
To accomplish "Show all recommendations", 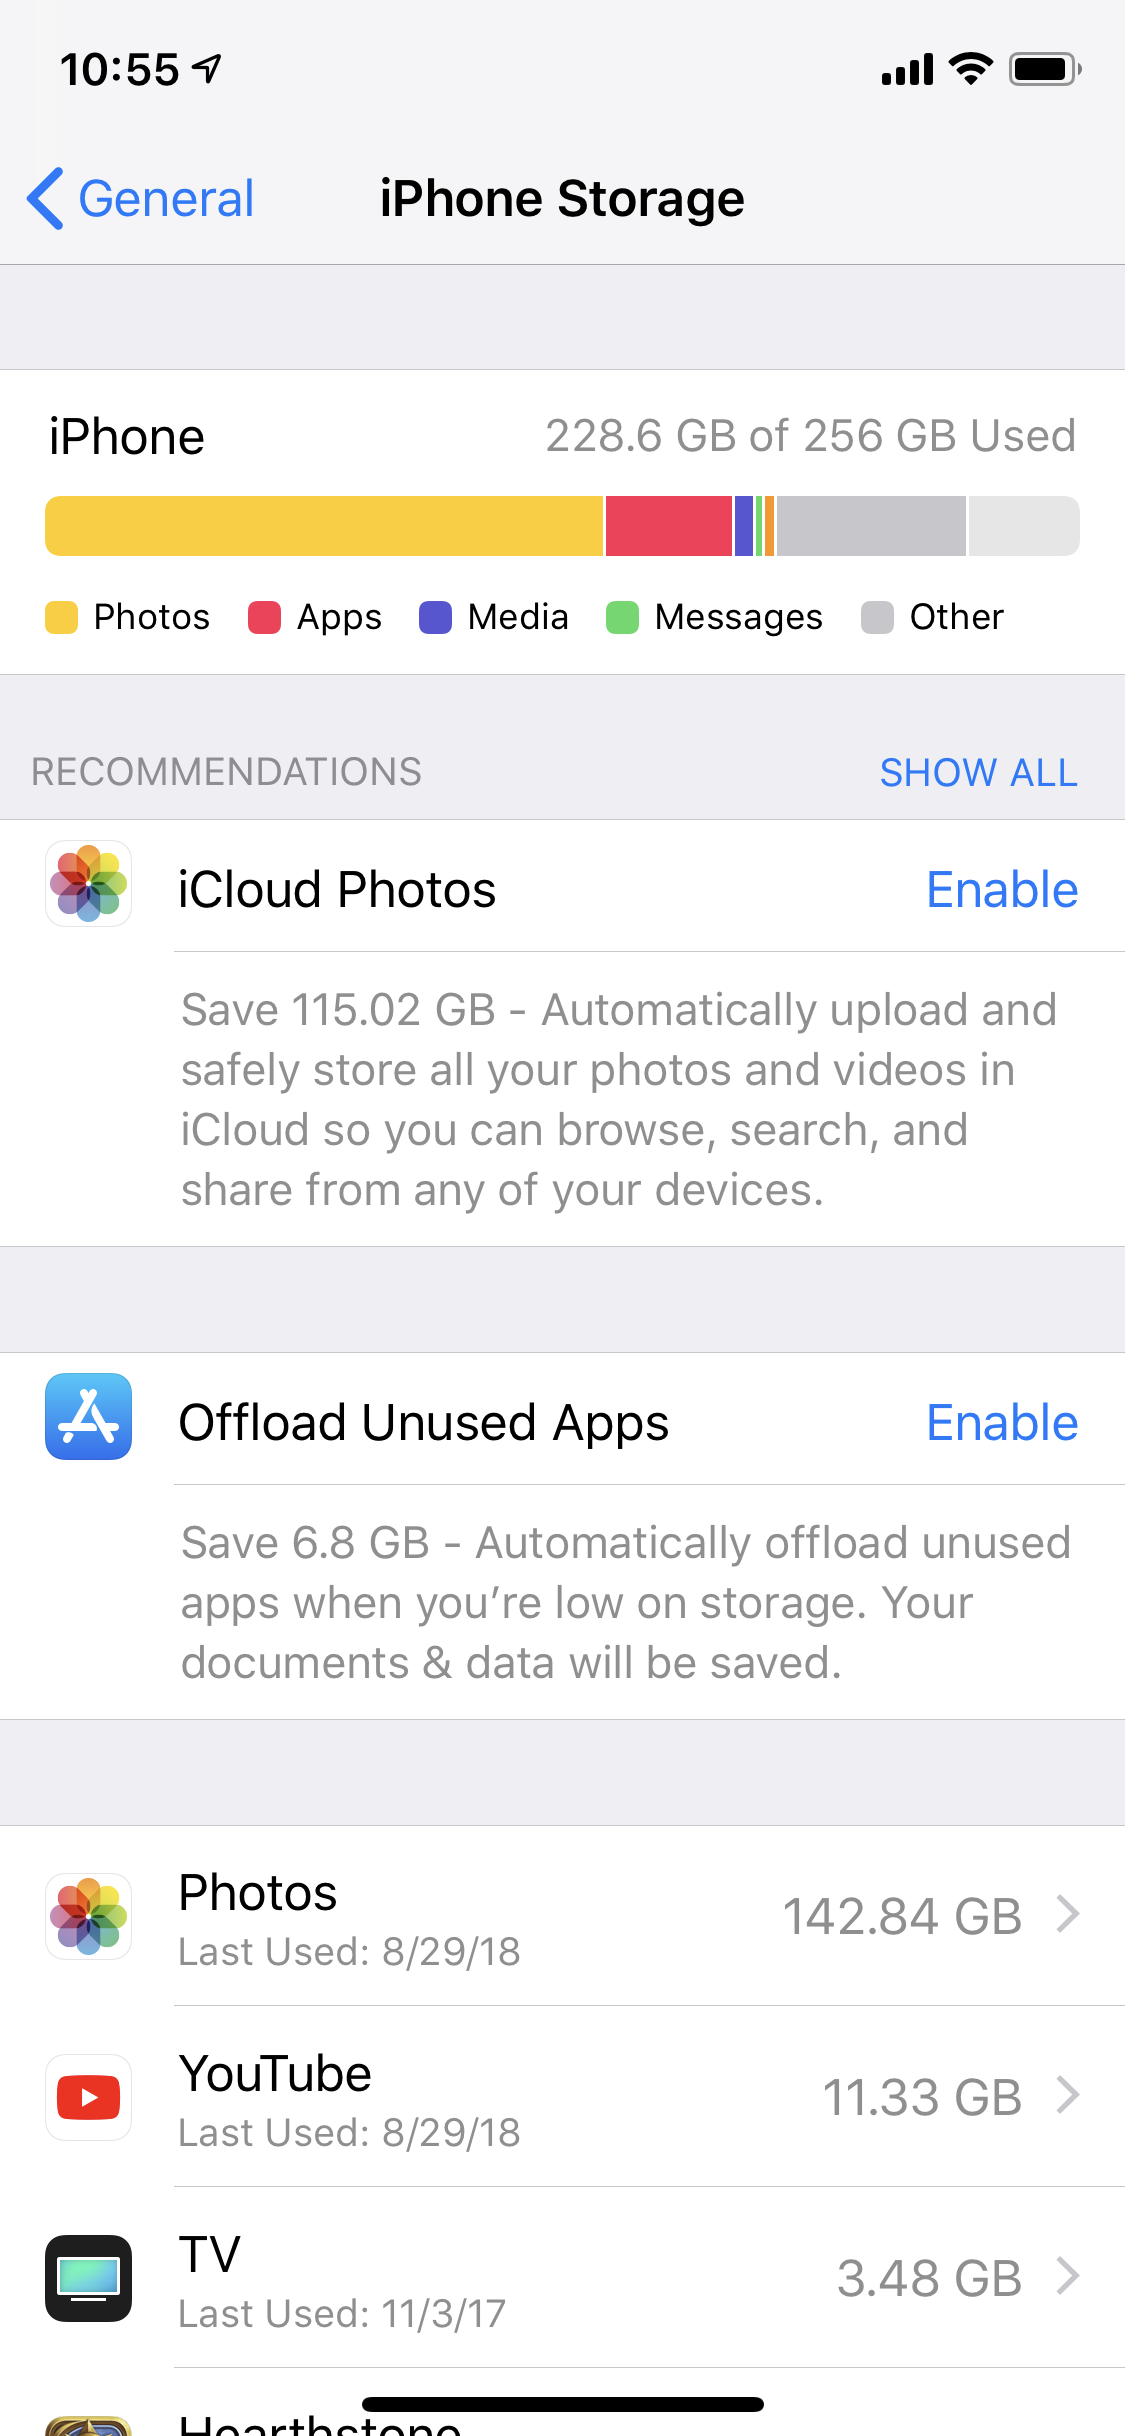I will (978, 772).
